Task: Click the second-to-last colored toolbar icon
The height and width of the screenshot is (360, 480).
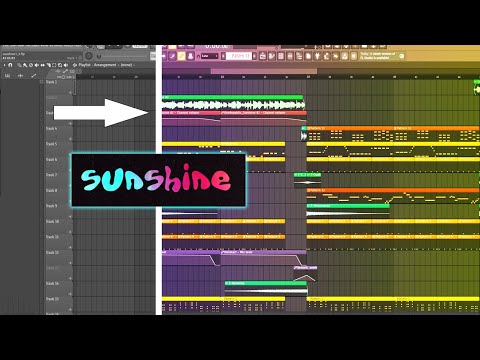Action: (x=344, y=56)
